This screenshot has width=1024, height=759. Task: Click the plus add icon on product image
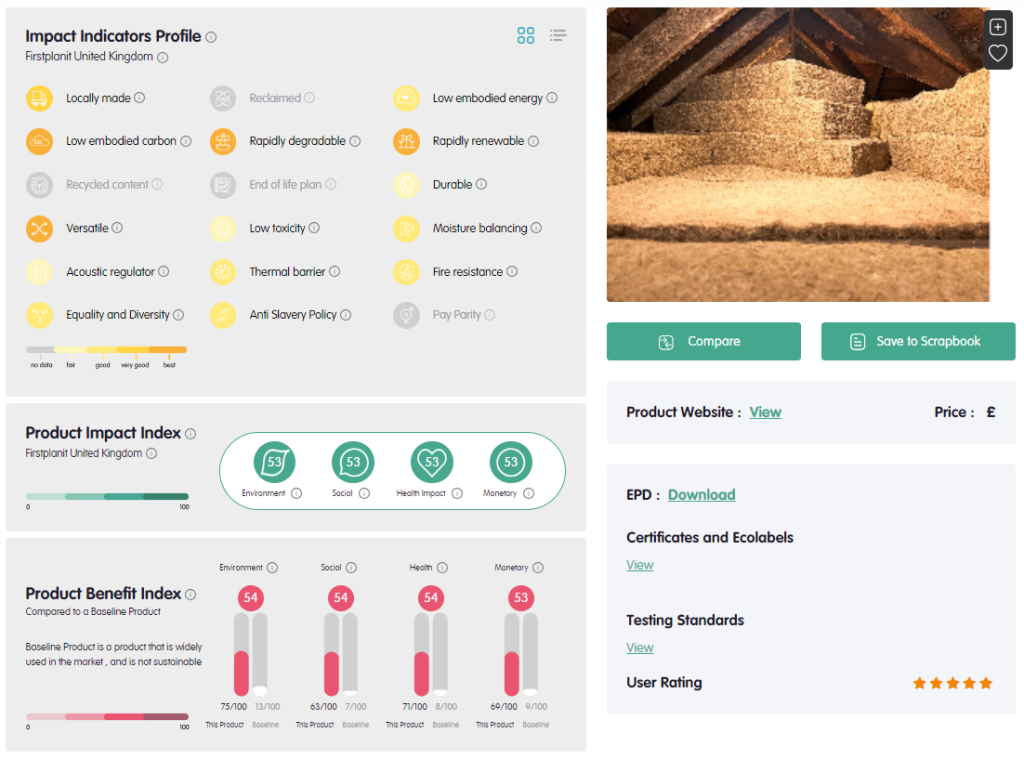click(997, 27)
